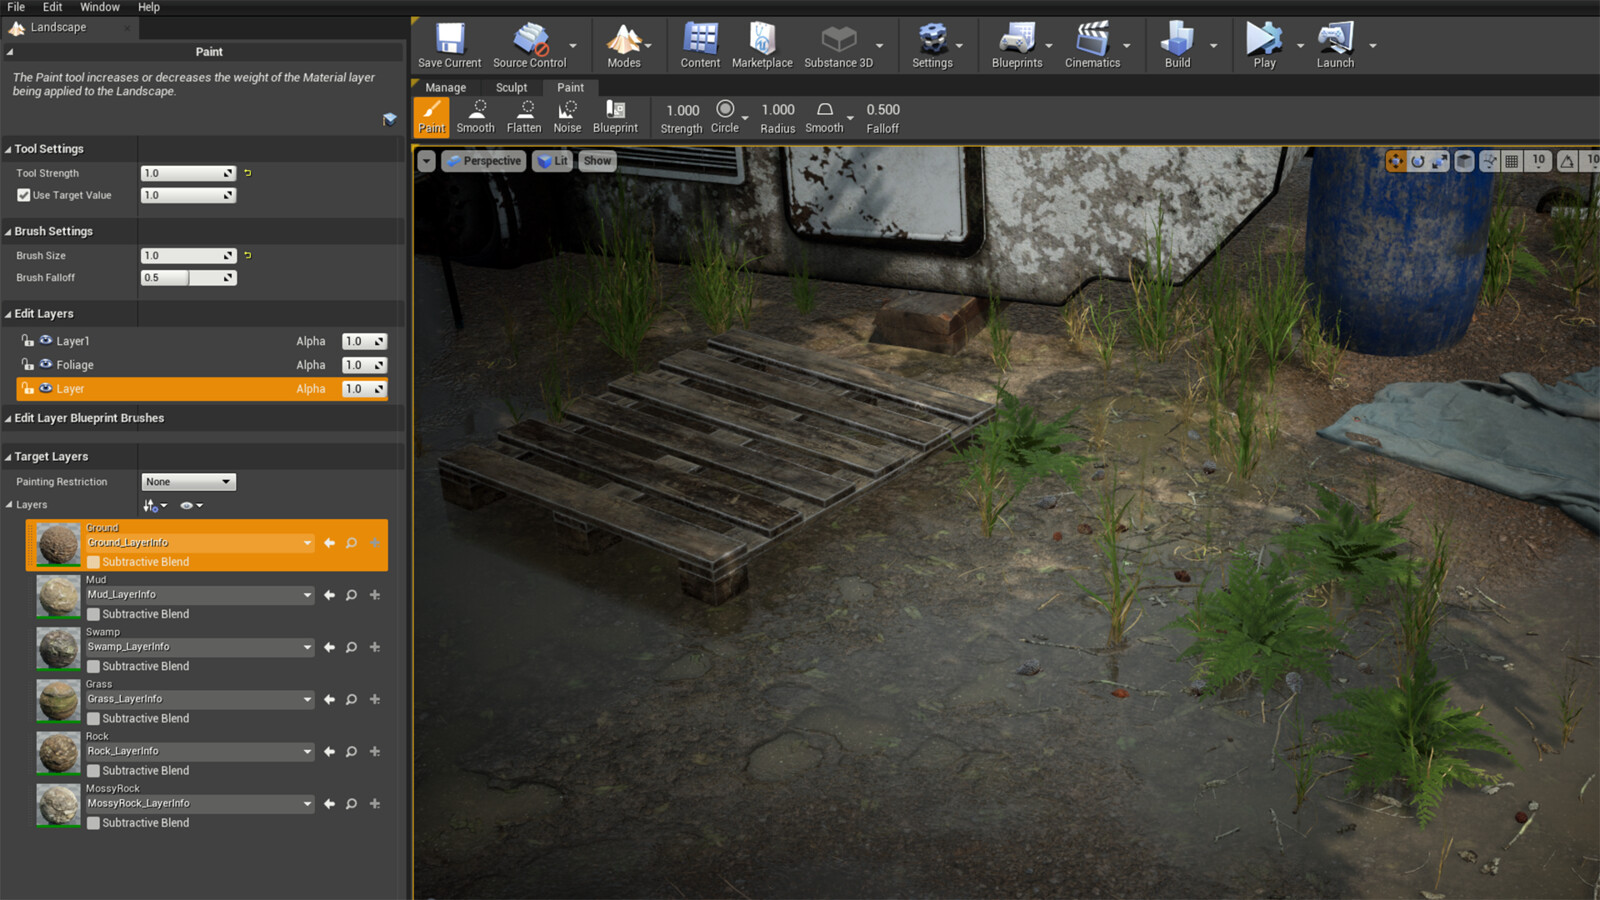
Task: Enable Subtractive Blend for Swamp layer
Action: coord(93,666)
